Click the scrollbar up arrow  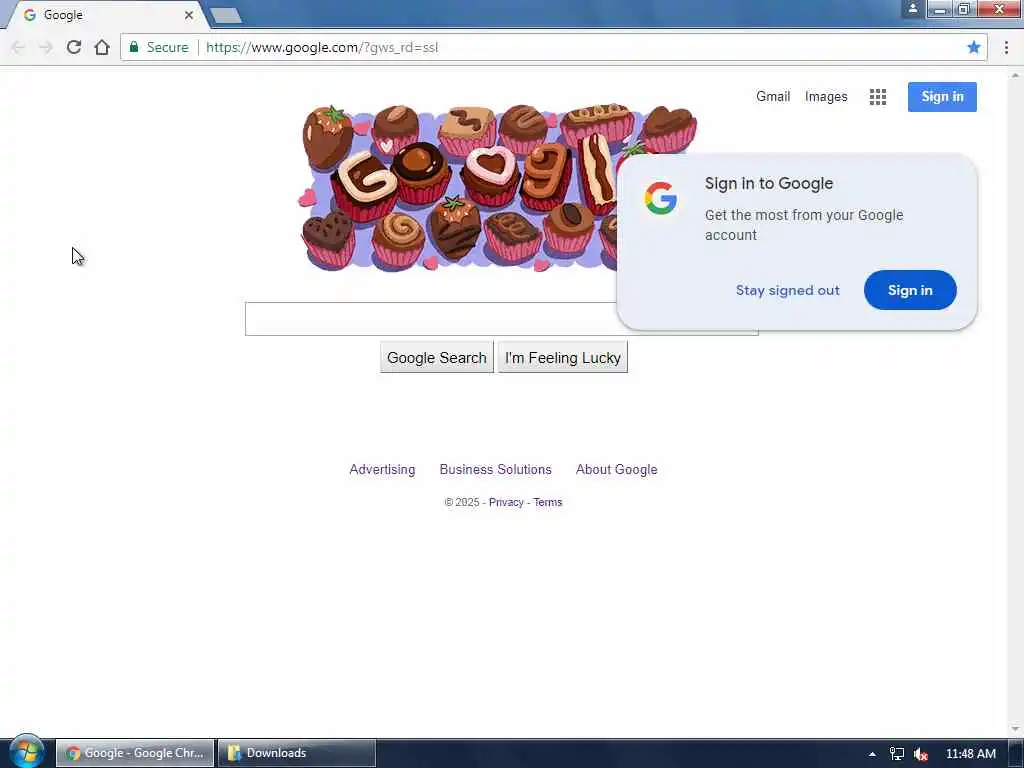1015,75
